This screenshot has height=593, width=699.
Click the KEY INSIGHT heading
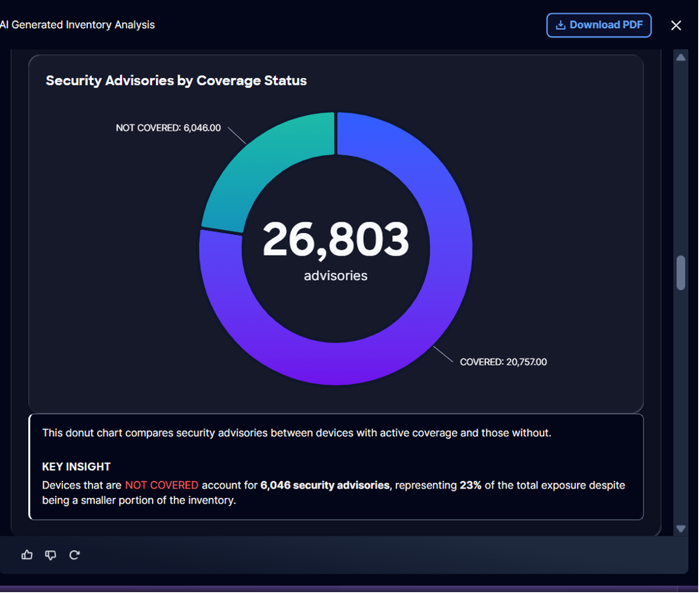click(x=76, y=467)
